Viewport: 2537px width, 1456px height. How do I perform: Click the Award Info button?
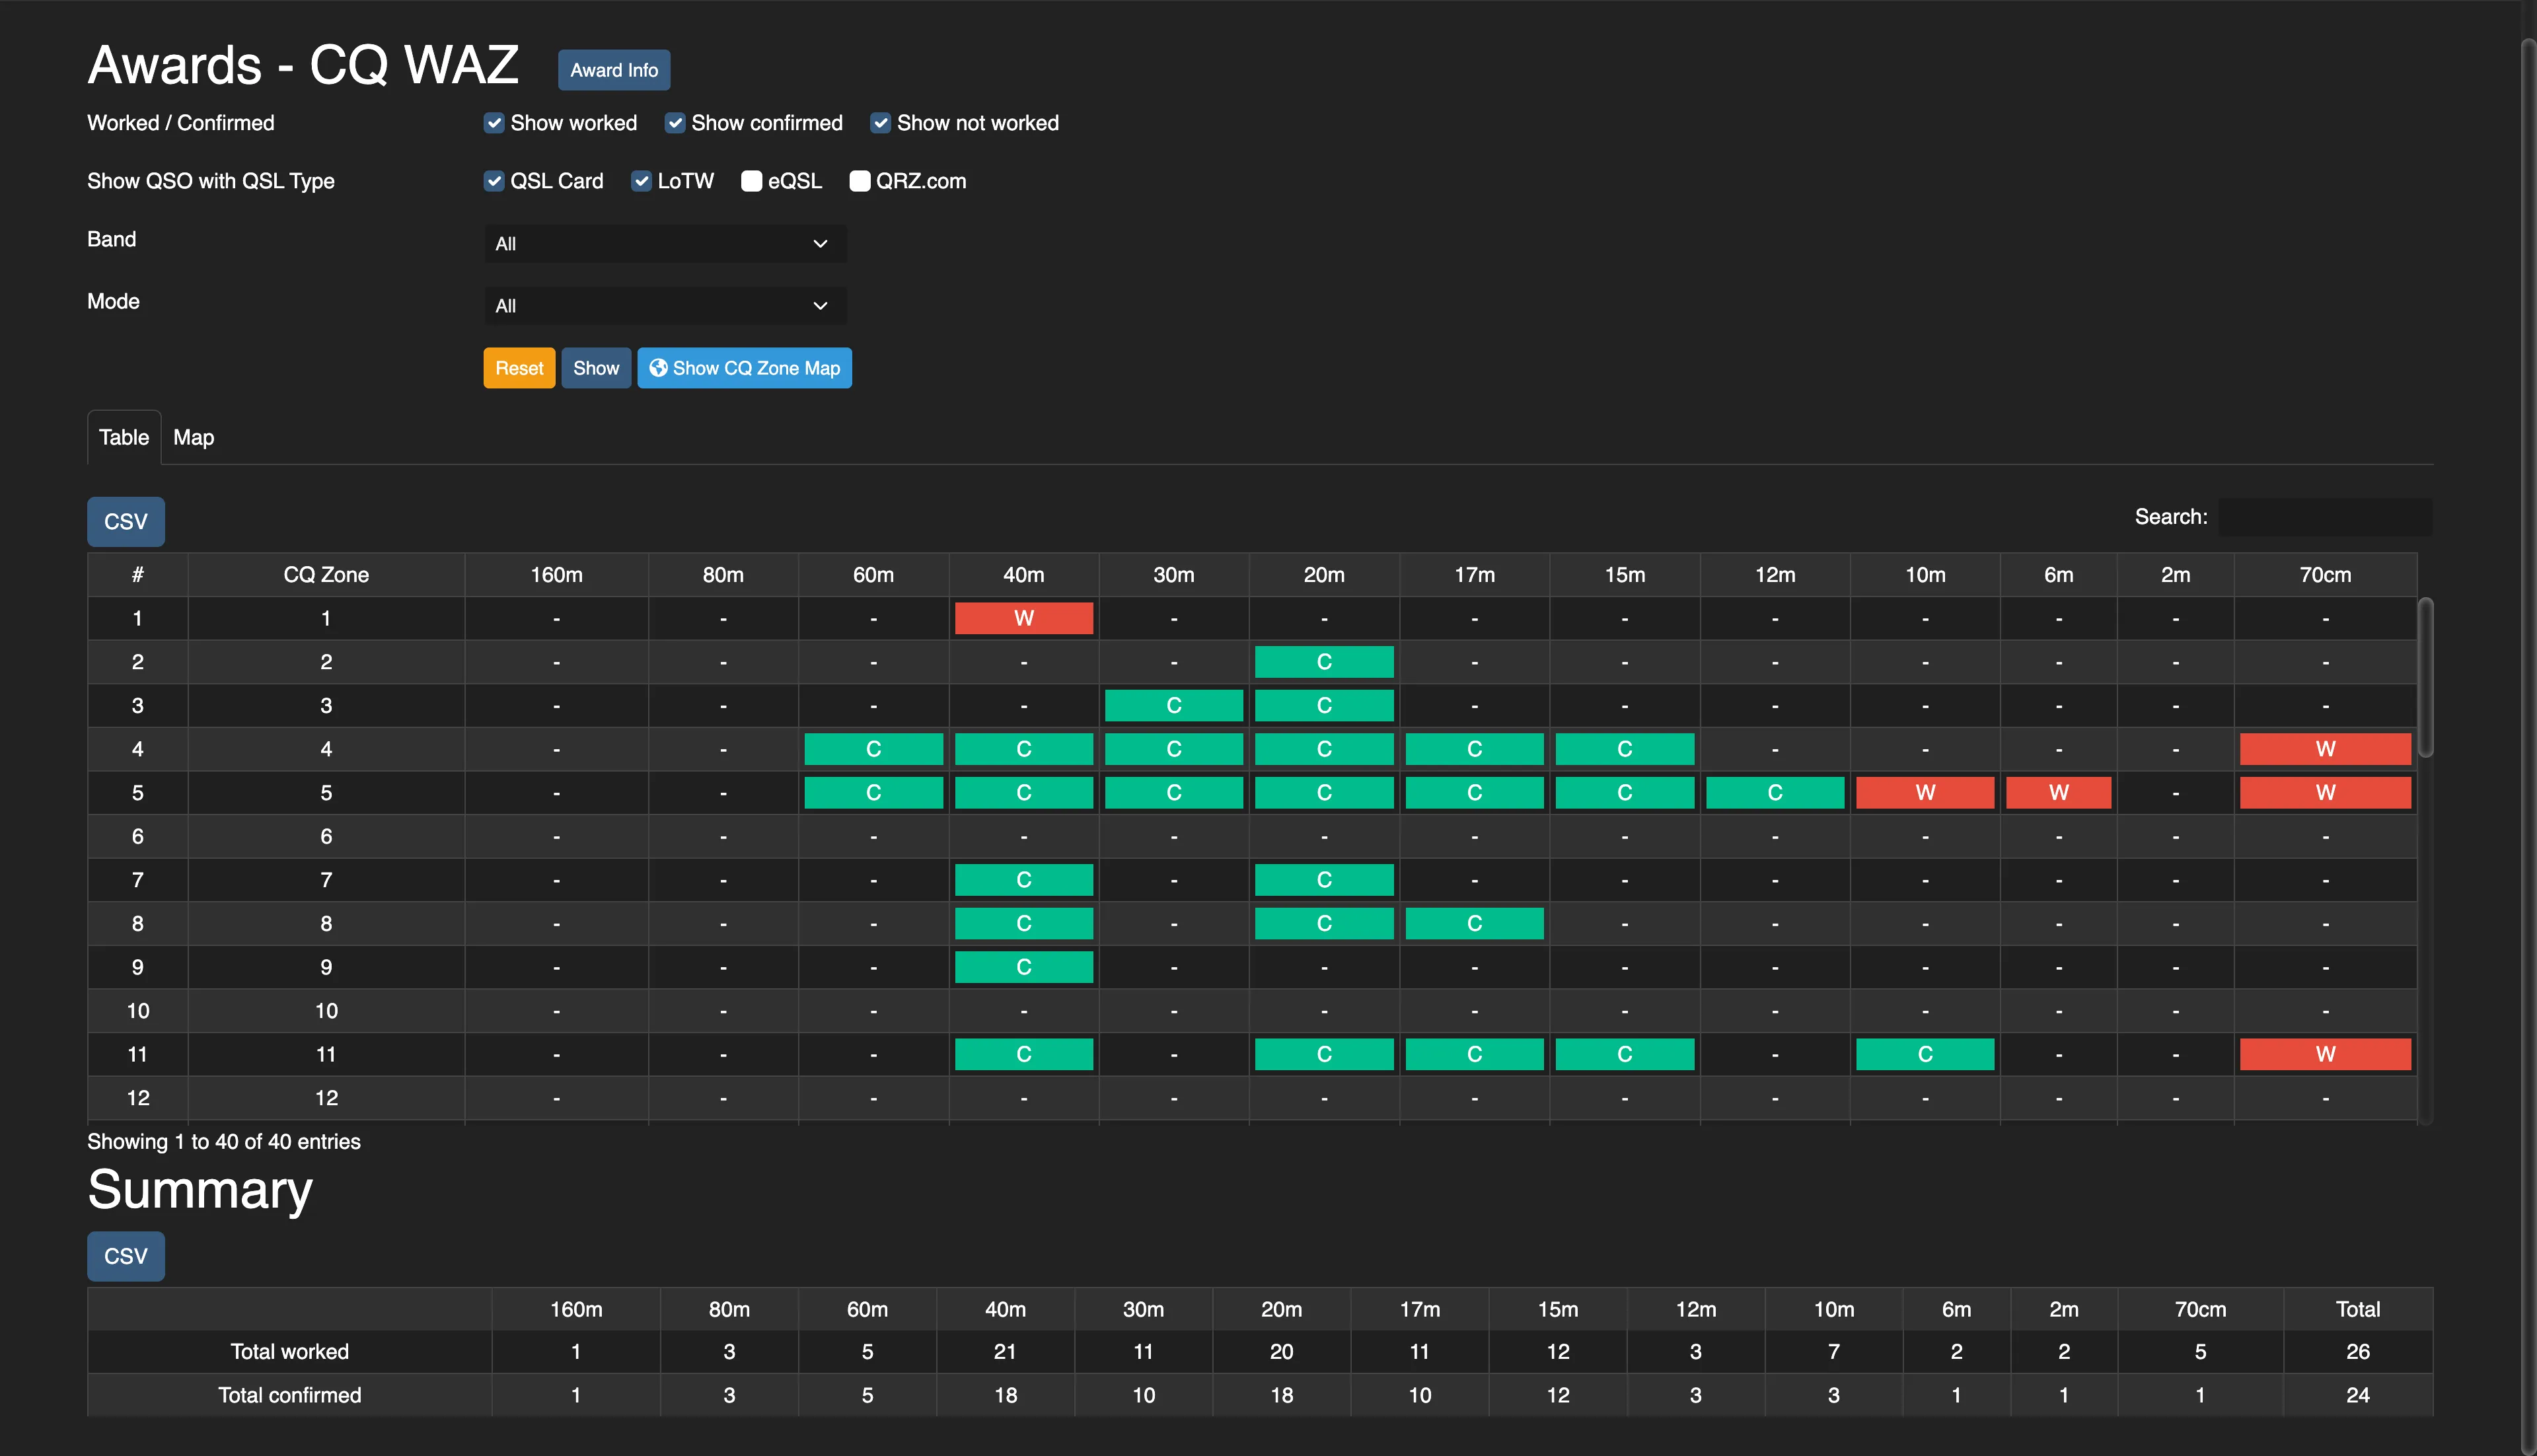tap(614, 70)
